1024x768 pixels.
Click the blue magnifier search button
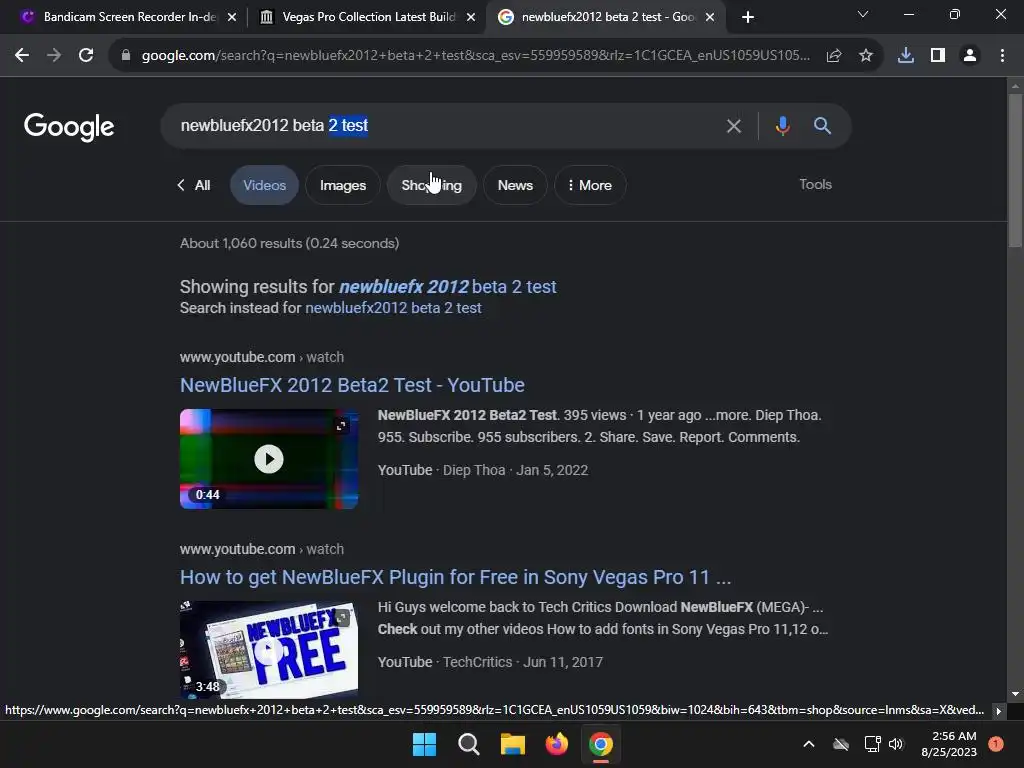click(x=822, y=125)
